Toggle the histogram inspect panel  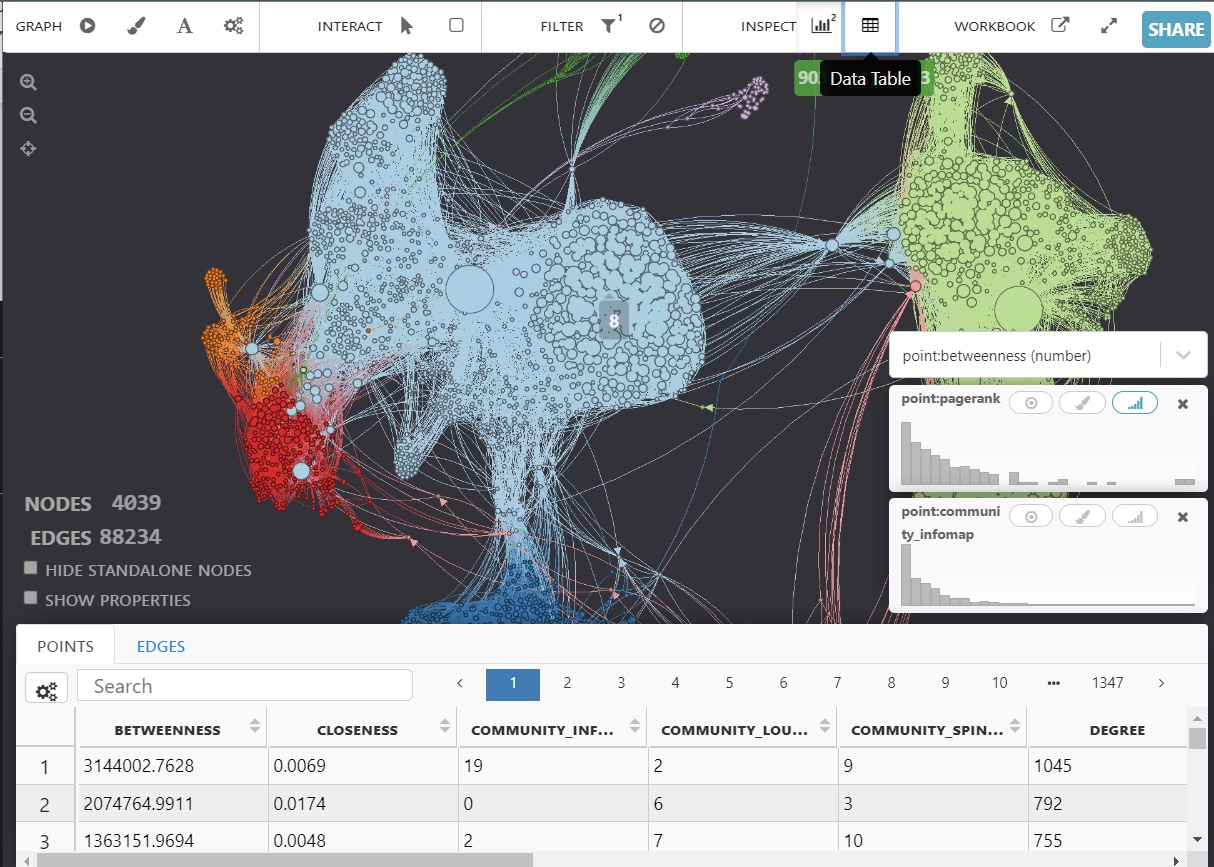click(x=822, y=26)
